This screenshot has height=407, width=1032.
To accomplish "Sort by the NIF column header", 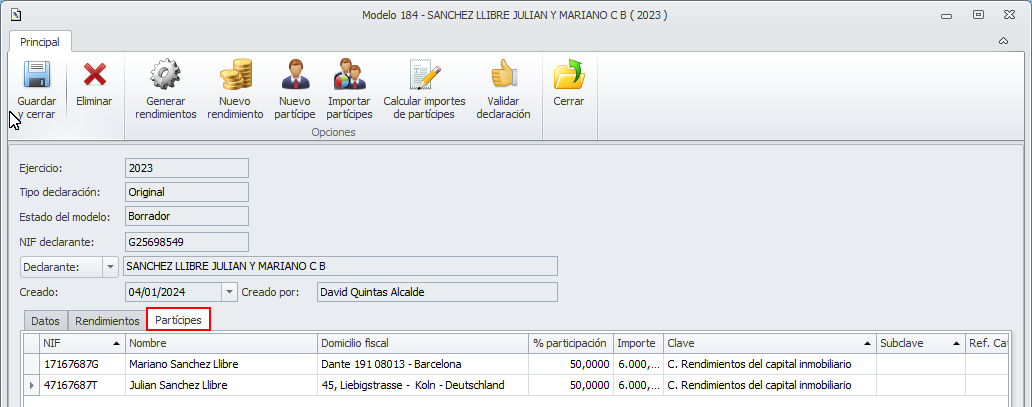I will click(82, 343).
